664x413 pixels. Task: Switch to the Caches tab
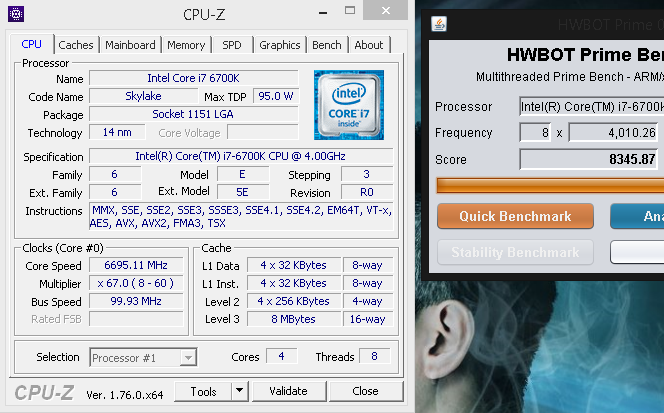coord(76,45)
